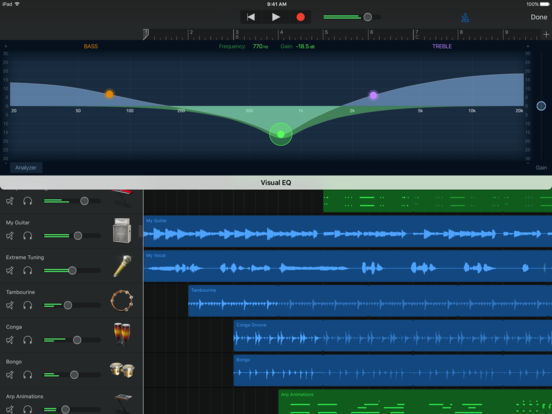Image resolution: width=552 pixels, height=414 pixels.
Task: Mute the Tambourine track
Action: [x=10, y=305]
